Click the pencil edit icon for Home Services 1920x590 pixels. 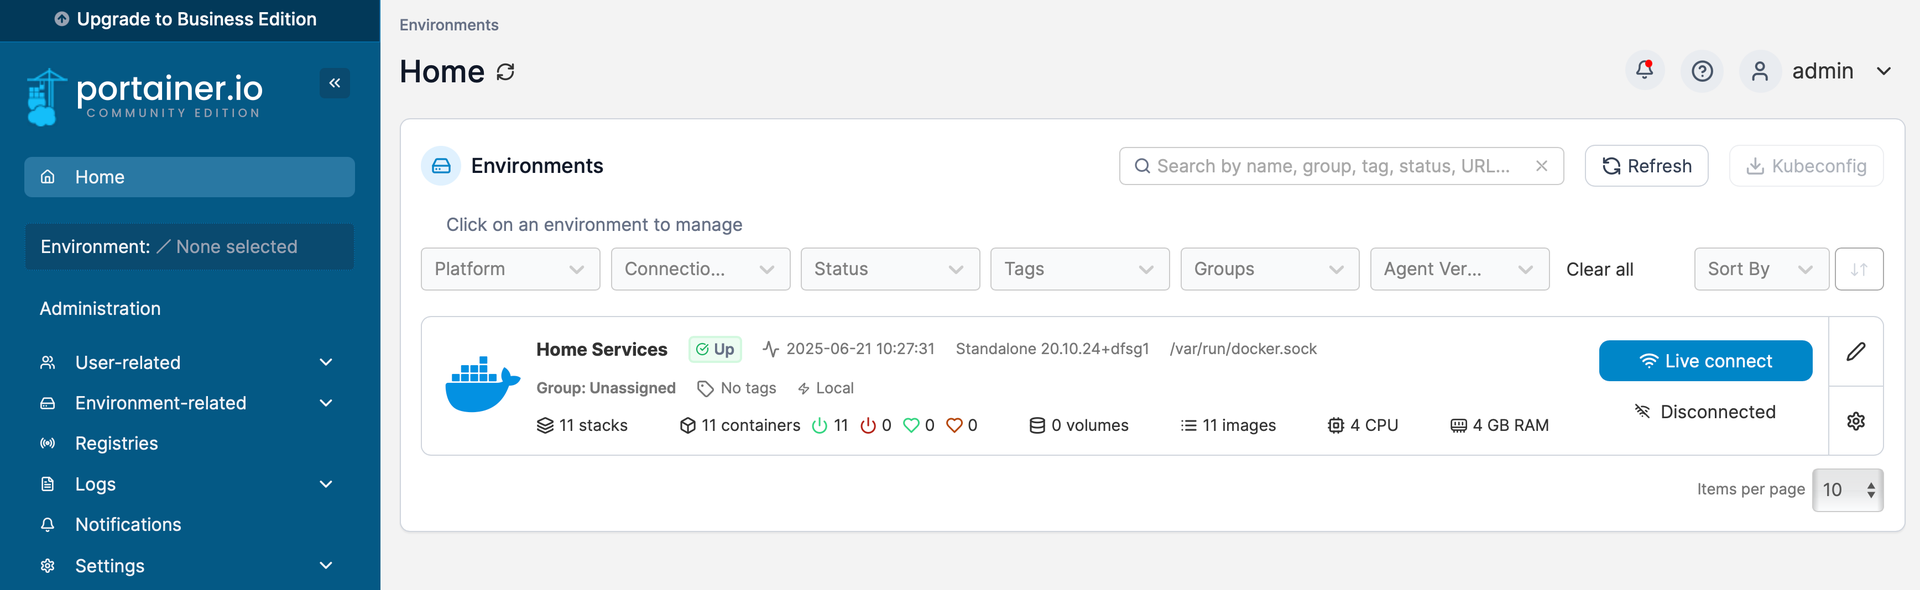(1856, 351)
